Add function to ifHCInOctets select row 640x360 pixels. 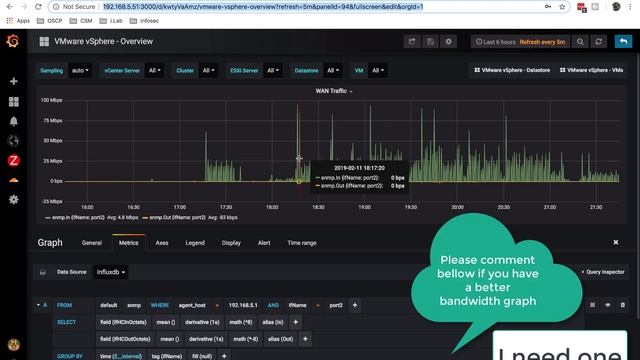[296, 322]
